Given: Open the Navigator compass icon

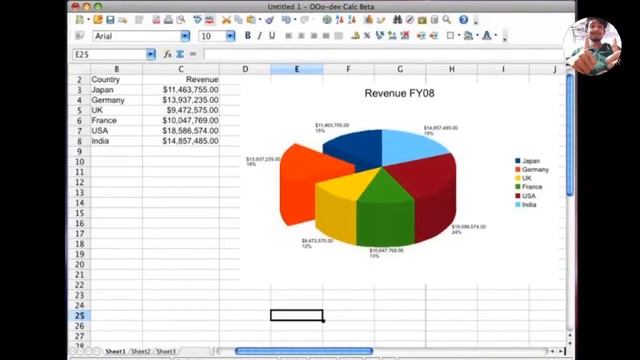Looking at the screenshot, I should [409, 20].
